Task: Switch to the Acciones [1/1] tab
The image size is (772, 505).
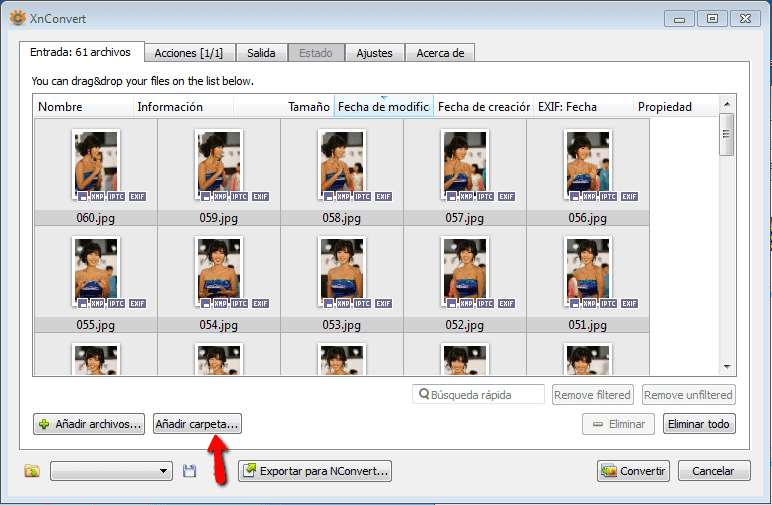Action: pos(189,53)
